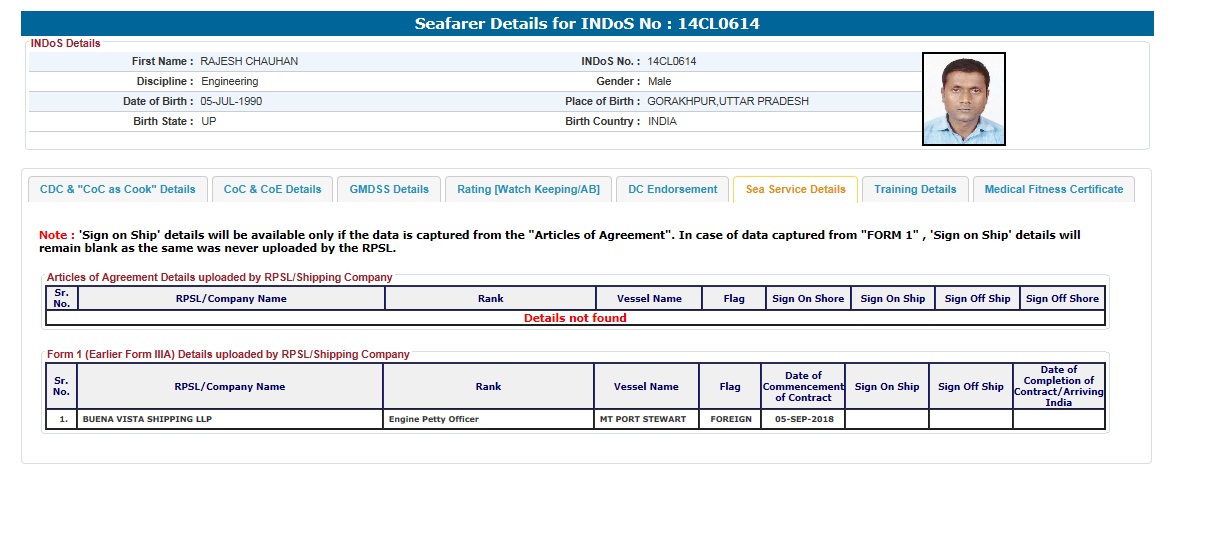
Task: Click the Sign Off Shore column header
Action: point(1062,298)
